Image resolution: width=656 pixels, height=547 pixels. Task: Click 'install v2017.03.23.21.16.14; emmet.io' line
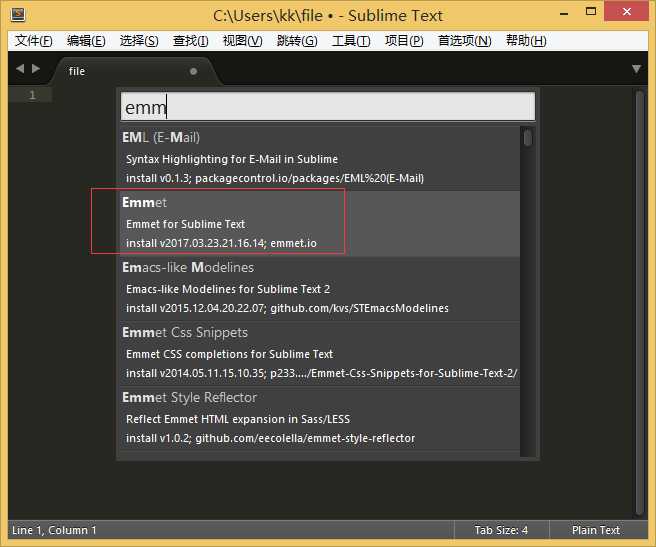221,243
